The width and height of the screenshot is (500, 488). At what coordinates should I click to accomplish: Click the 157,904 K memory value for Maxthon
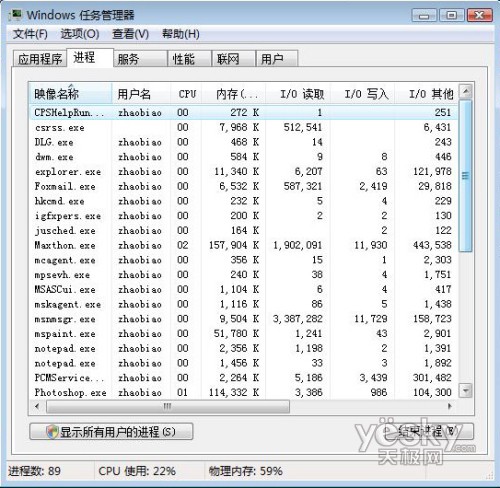click(234, 245)
